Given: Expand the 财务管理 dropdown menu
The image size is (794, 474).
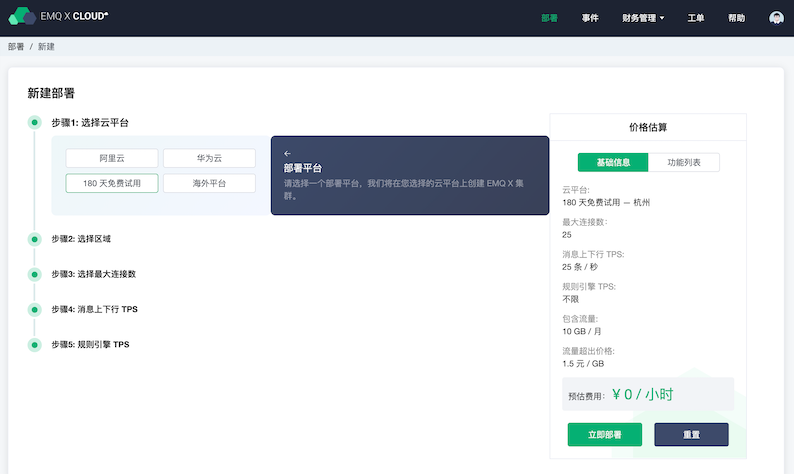Looking at the screenshot, I should [x=643, y=18].
